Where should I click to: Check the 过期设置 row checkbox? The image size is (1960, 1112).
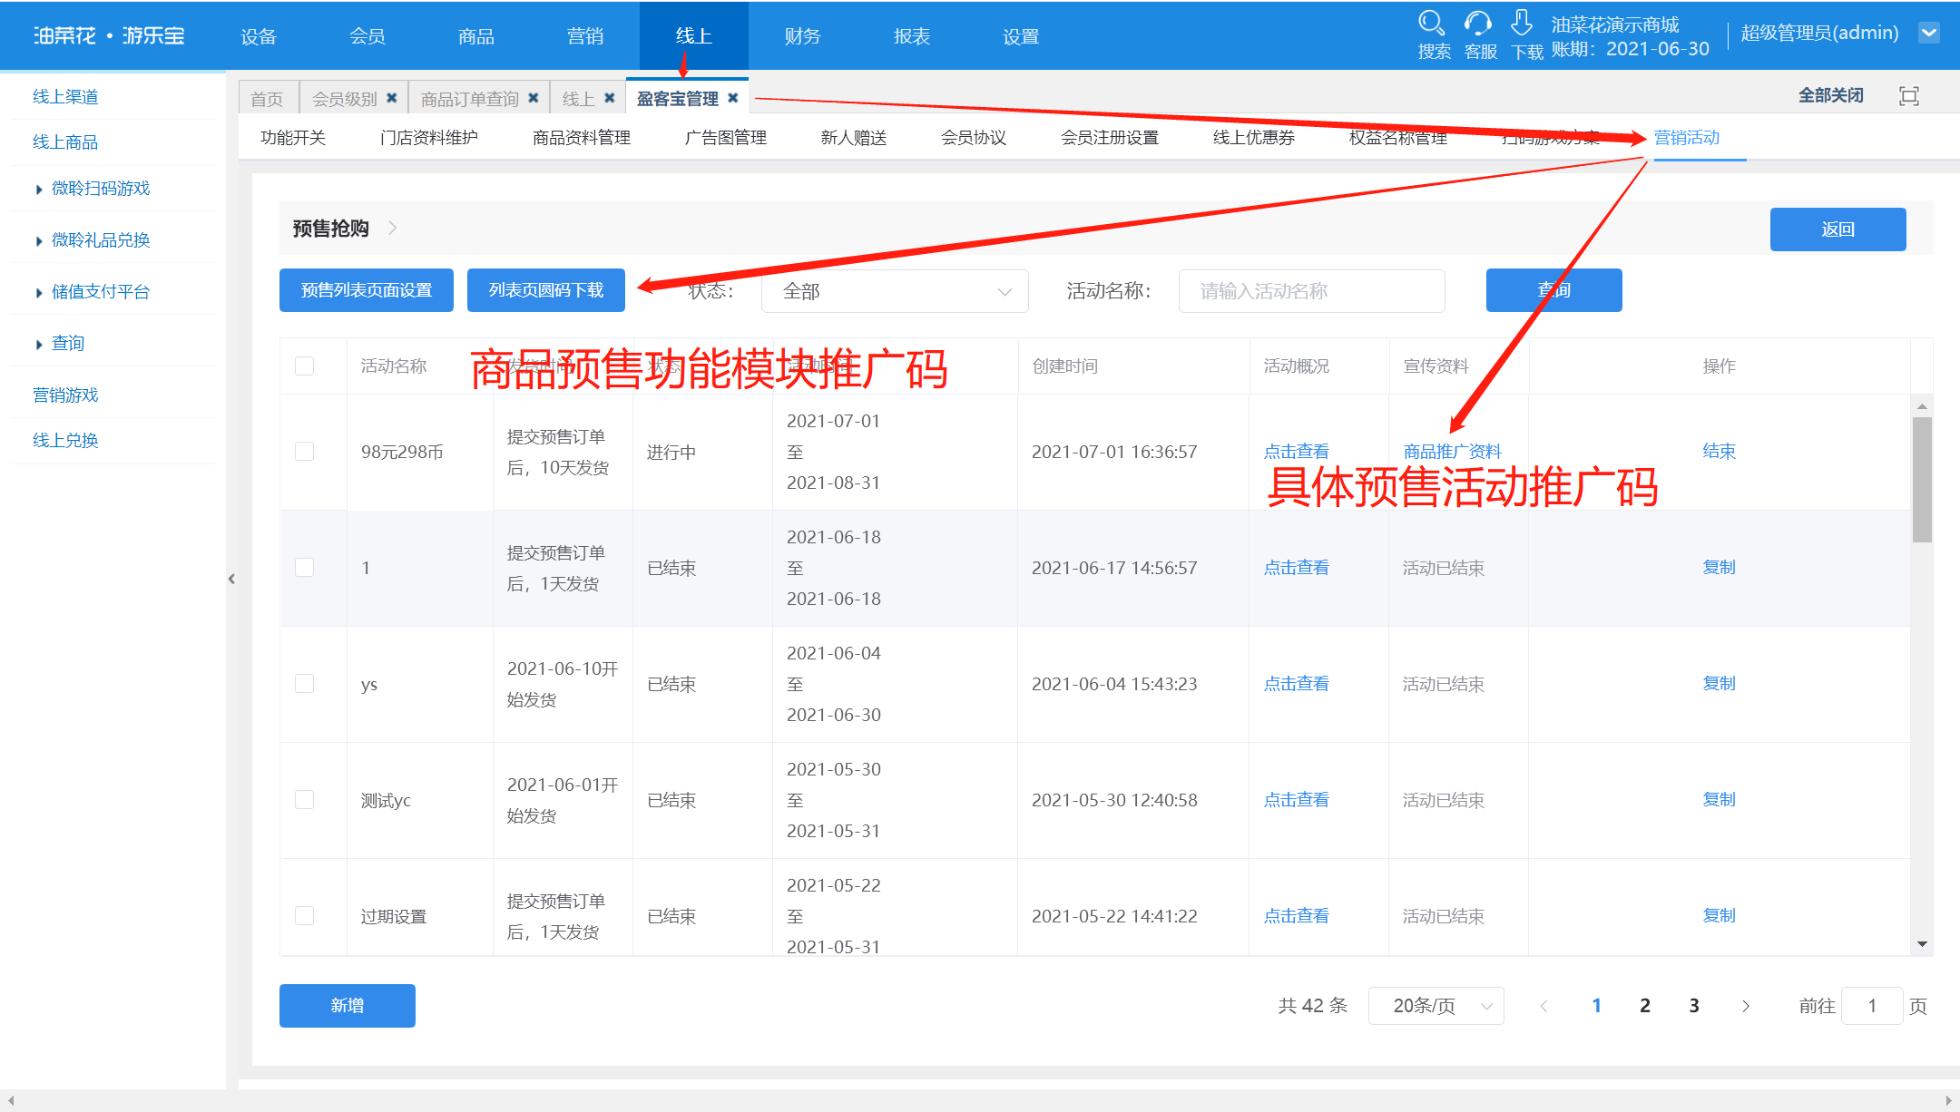pyautogui.click(x=305, y=916)
